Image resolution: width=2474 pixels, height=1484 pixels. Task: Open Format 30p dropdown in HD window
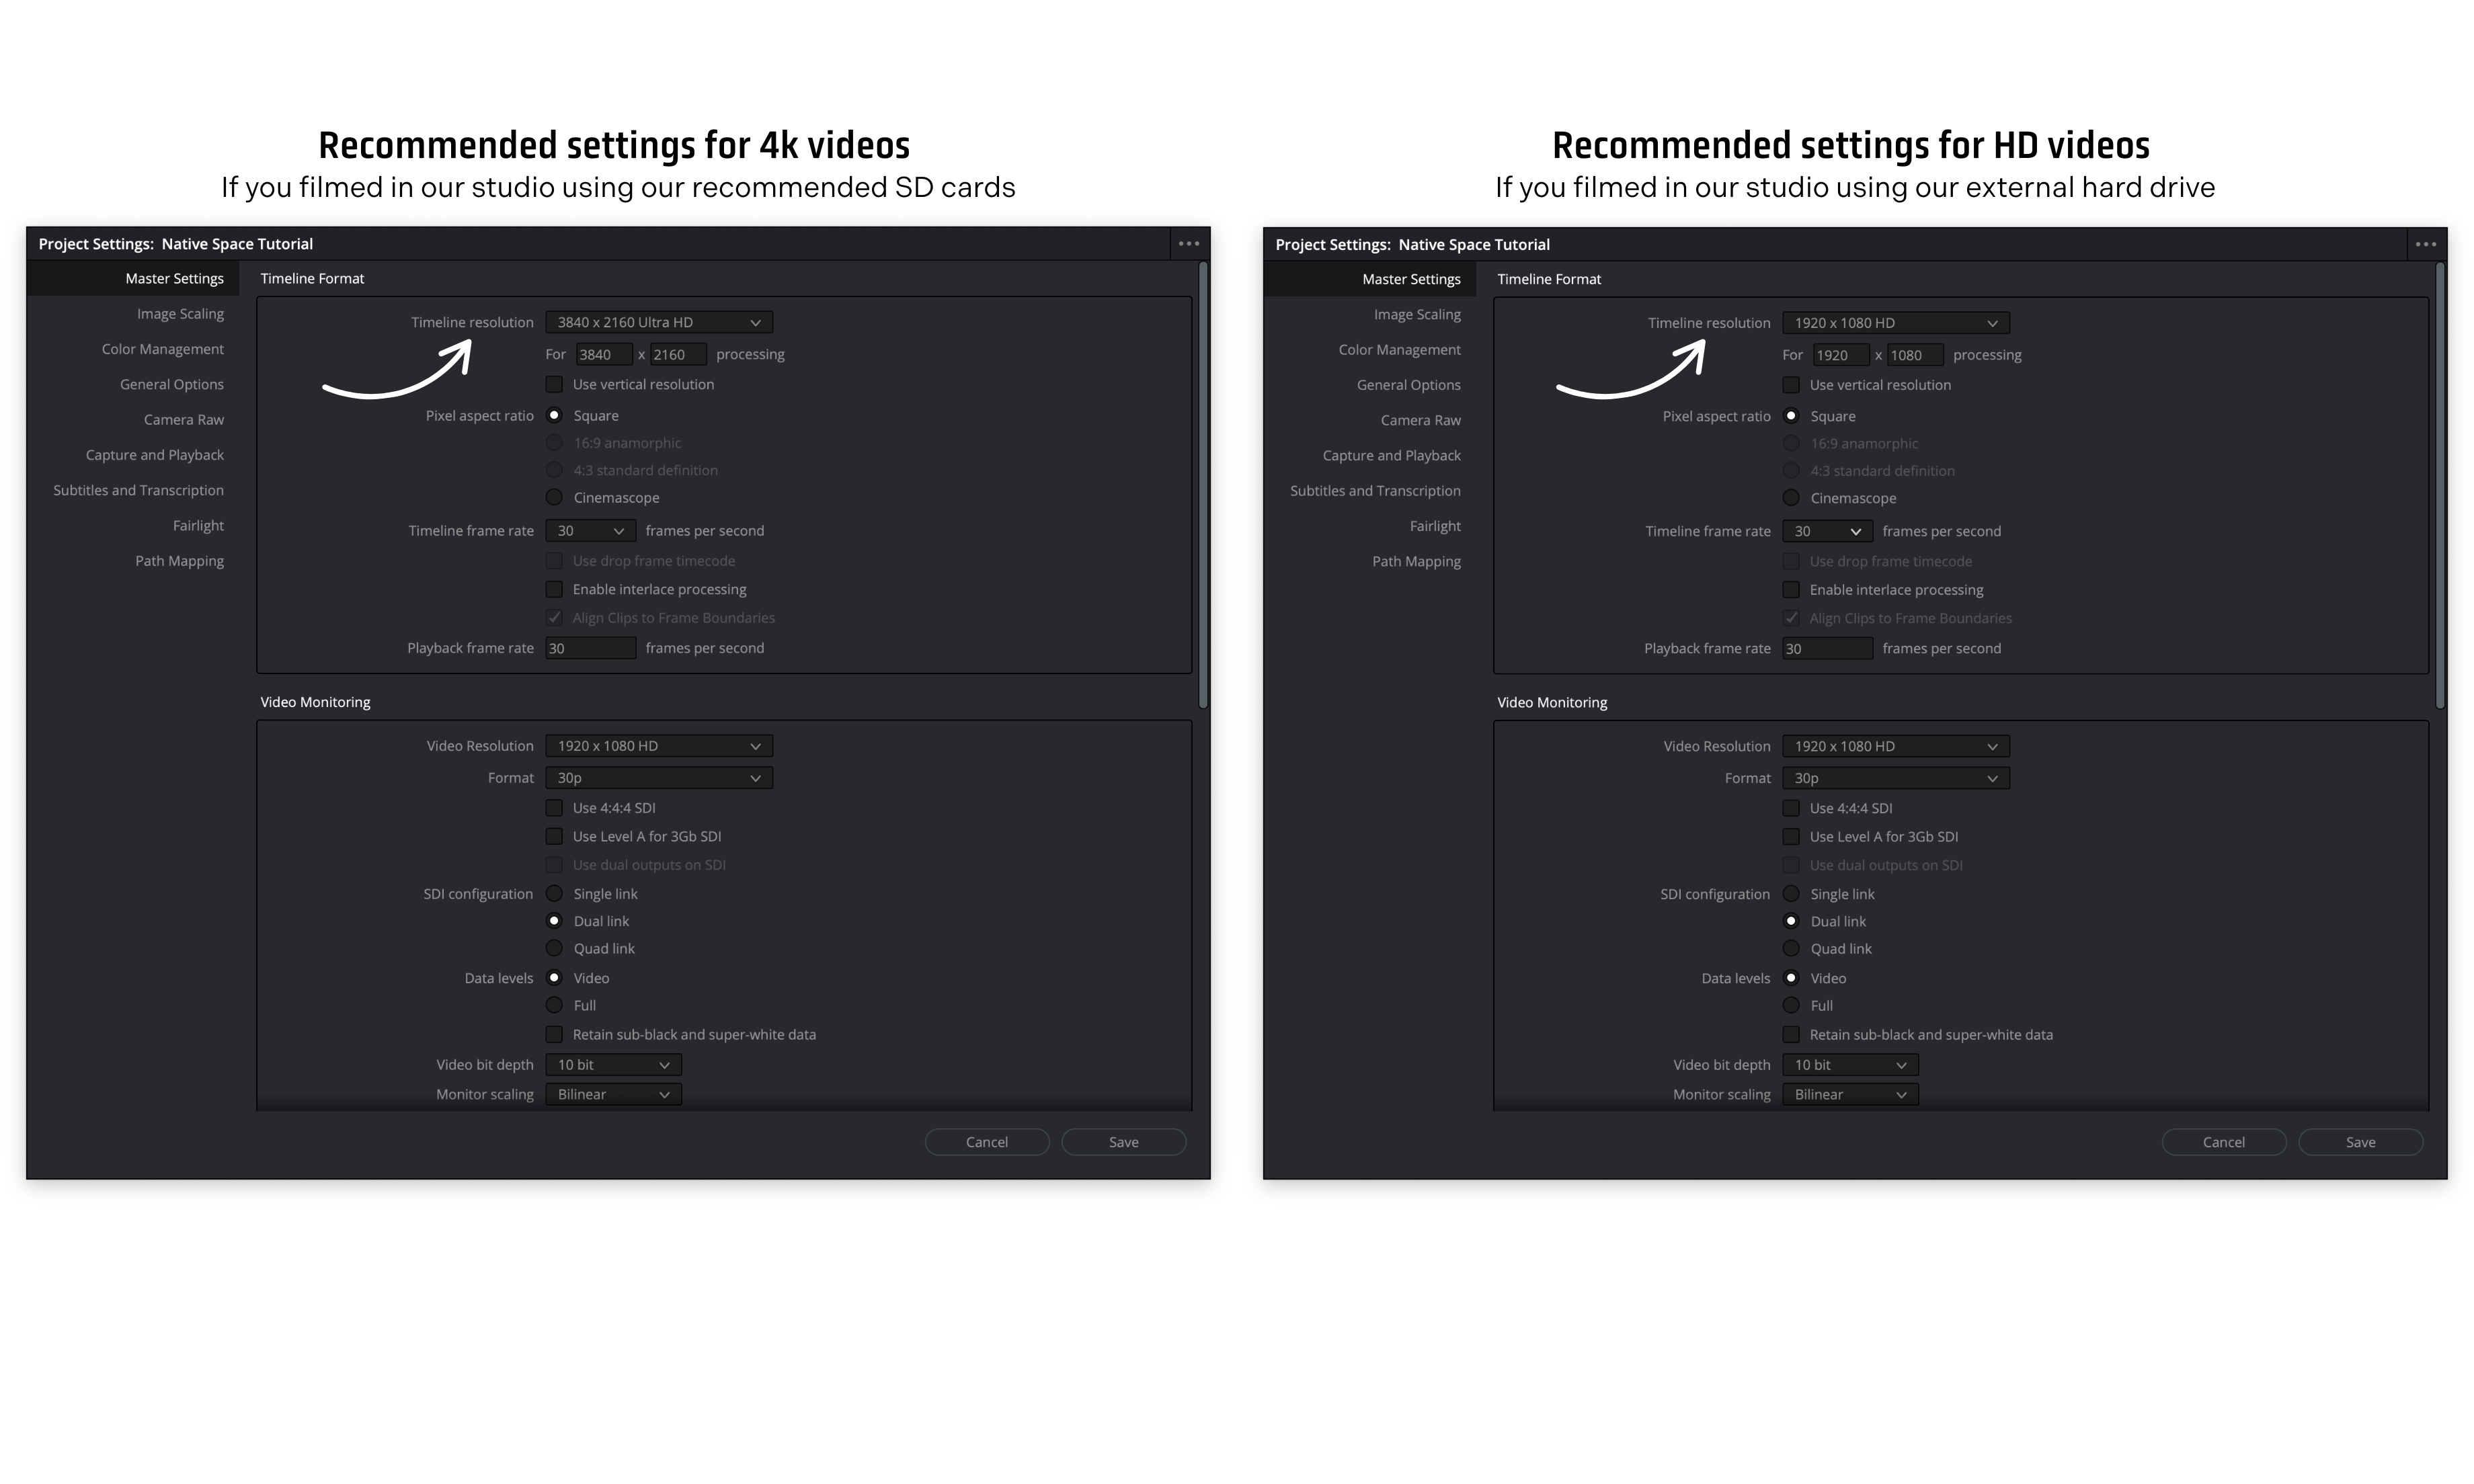tap(1896, 778)
